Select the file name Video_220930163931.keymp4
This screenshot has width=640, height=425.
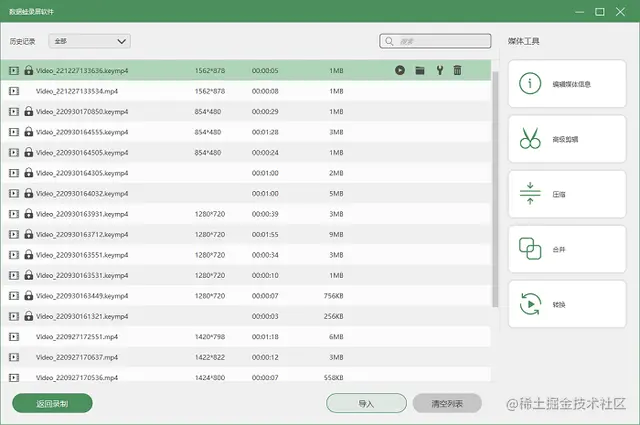click(x=82, y=214)
